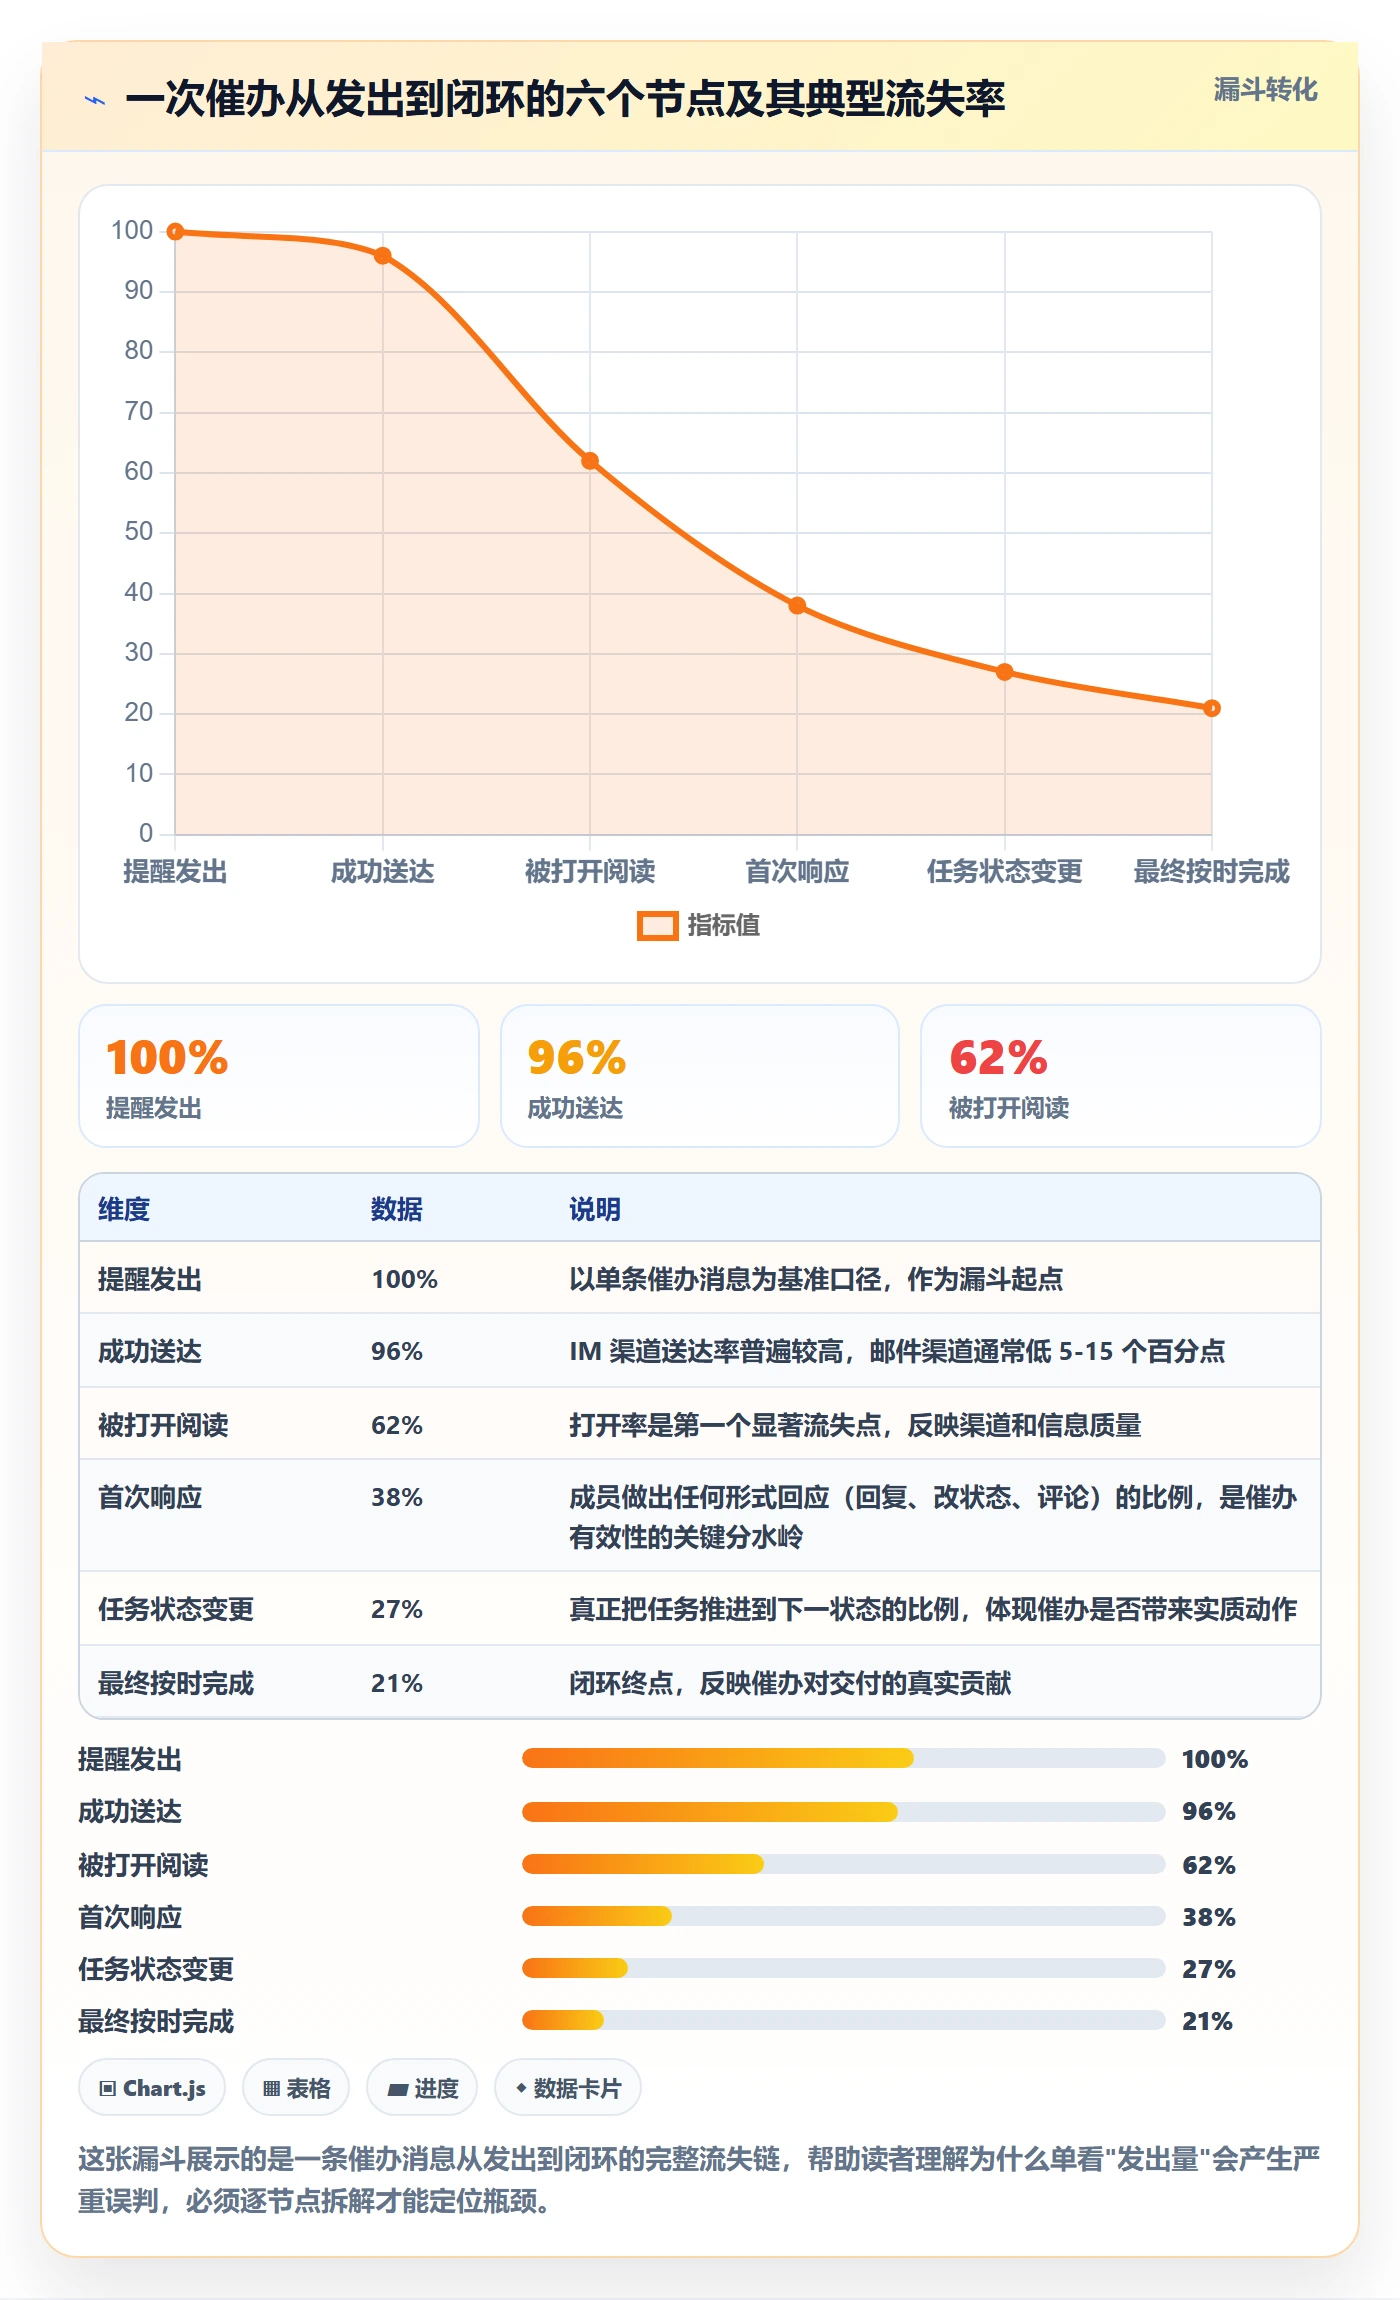Click the 任务状态变更 progress bar
The height and width of the screenshot is (2300, 1400).
(844, 1968)
